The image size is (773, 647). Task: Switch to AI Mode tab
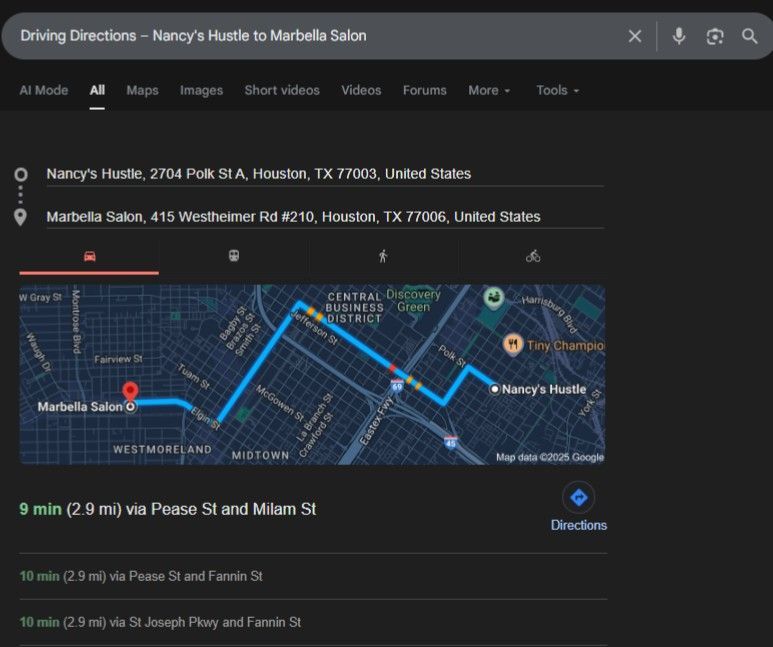[x=44, y=90]
